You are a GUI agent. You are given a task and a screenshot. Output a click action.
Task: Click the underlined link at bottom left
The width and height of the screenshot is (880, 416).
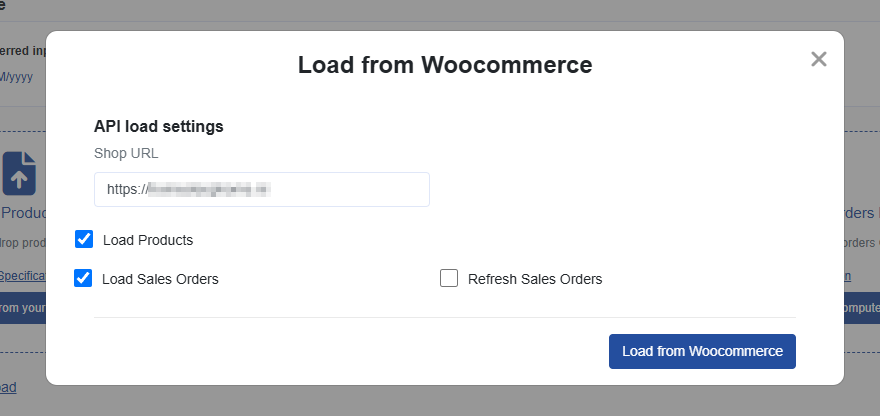[8, 387]
